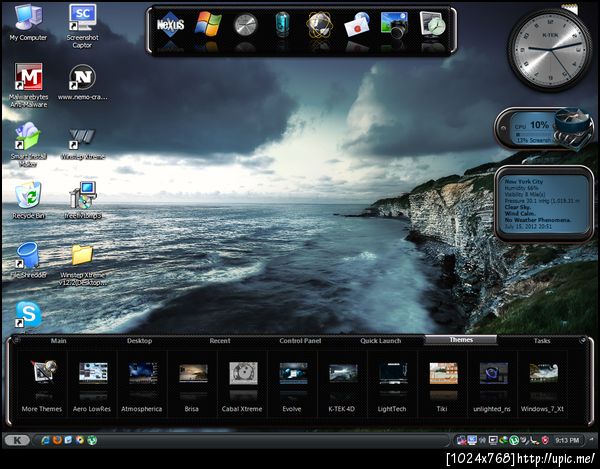Viewport: 600px width, 469px height.
Task: Launch Skype from the desktop
Action: click(x=28, y=314)
